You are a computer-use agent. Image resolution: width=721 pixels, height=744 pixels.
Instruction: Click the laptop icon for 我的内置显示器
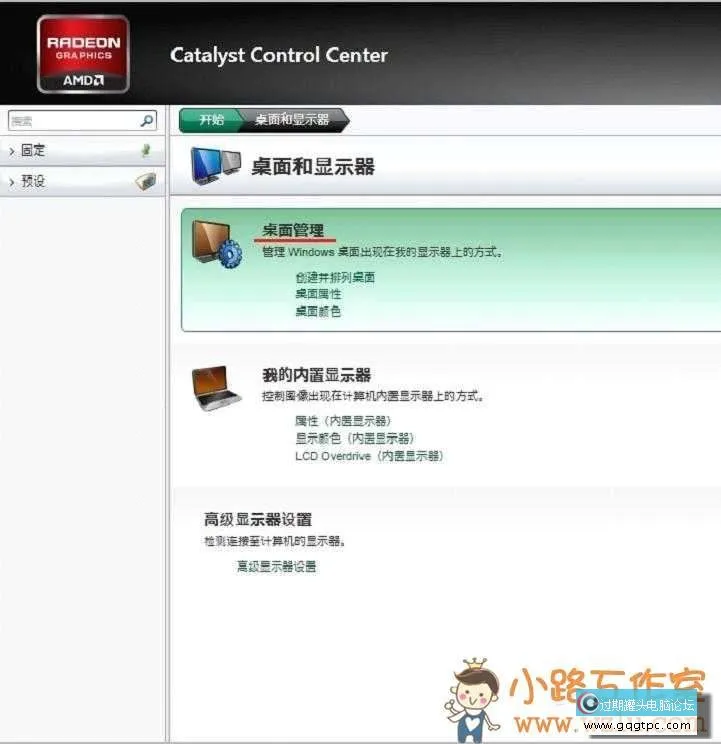217,389
